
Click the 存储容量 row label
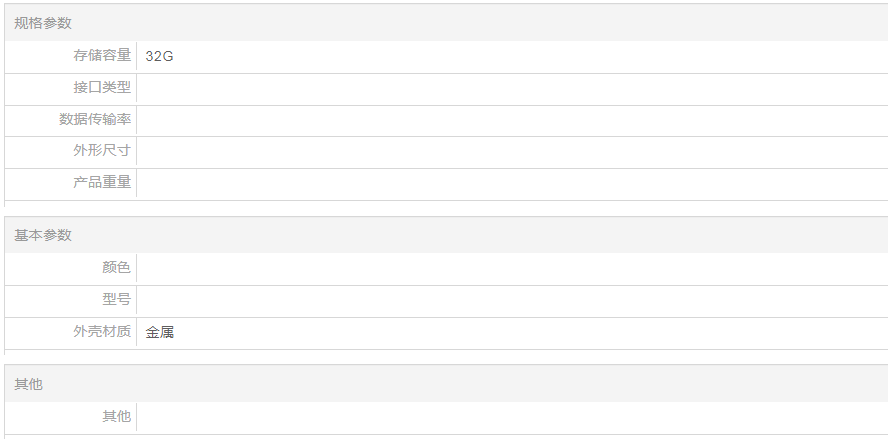pos(102,56)
